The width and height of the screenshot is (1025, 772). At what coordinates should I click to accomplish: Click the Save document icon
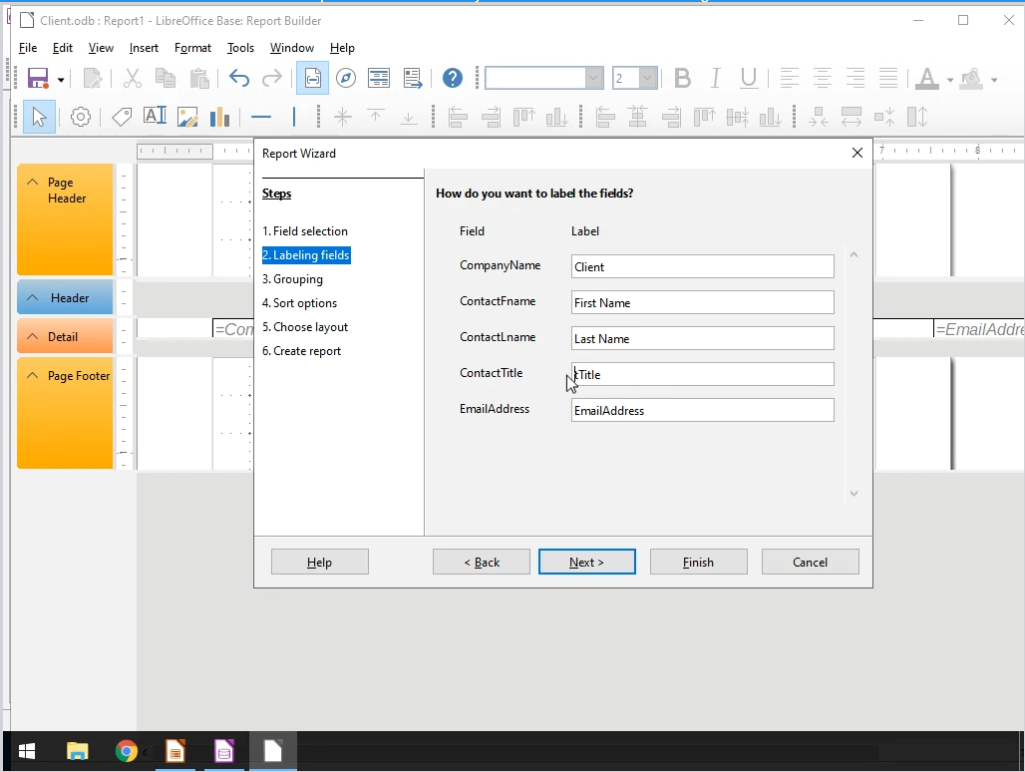pos(38,79)
